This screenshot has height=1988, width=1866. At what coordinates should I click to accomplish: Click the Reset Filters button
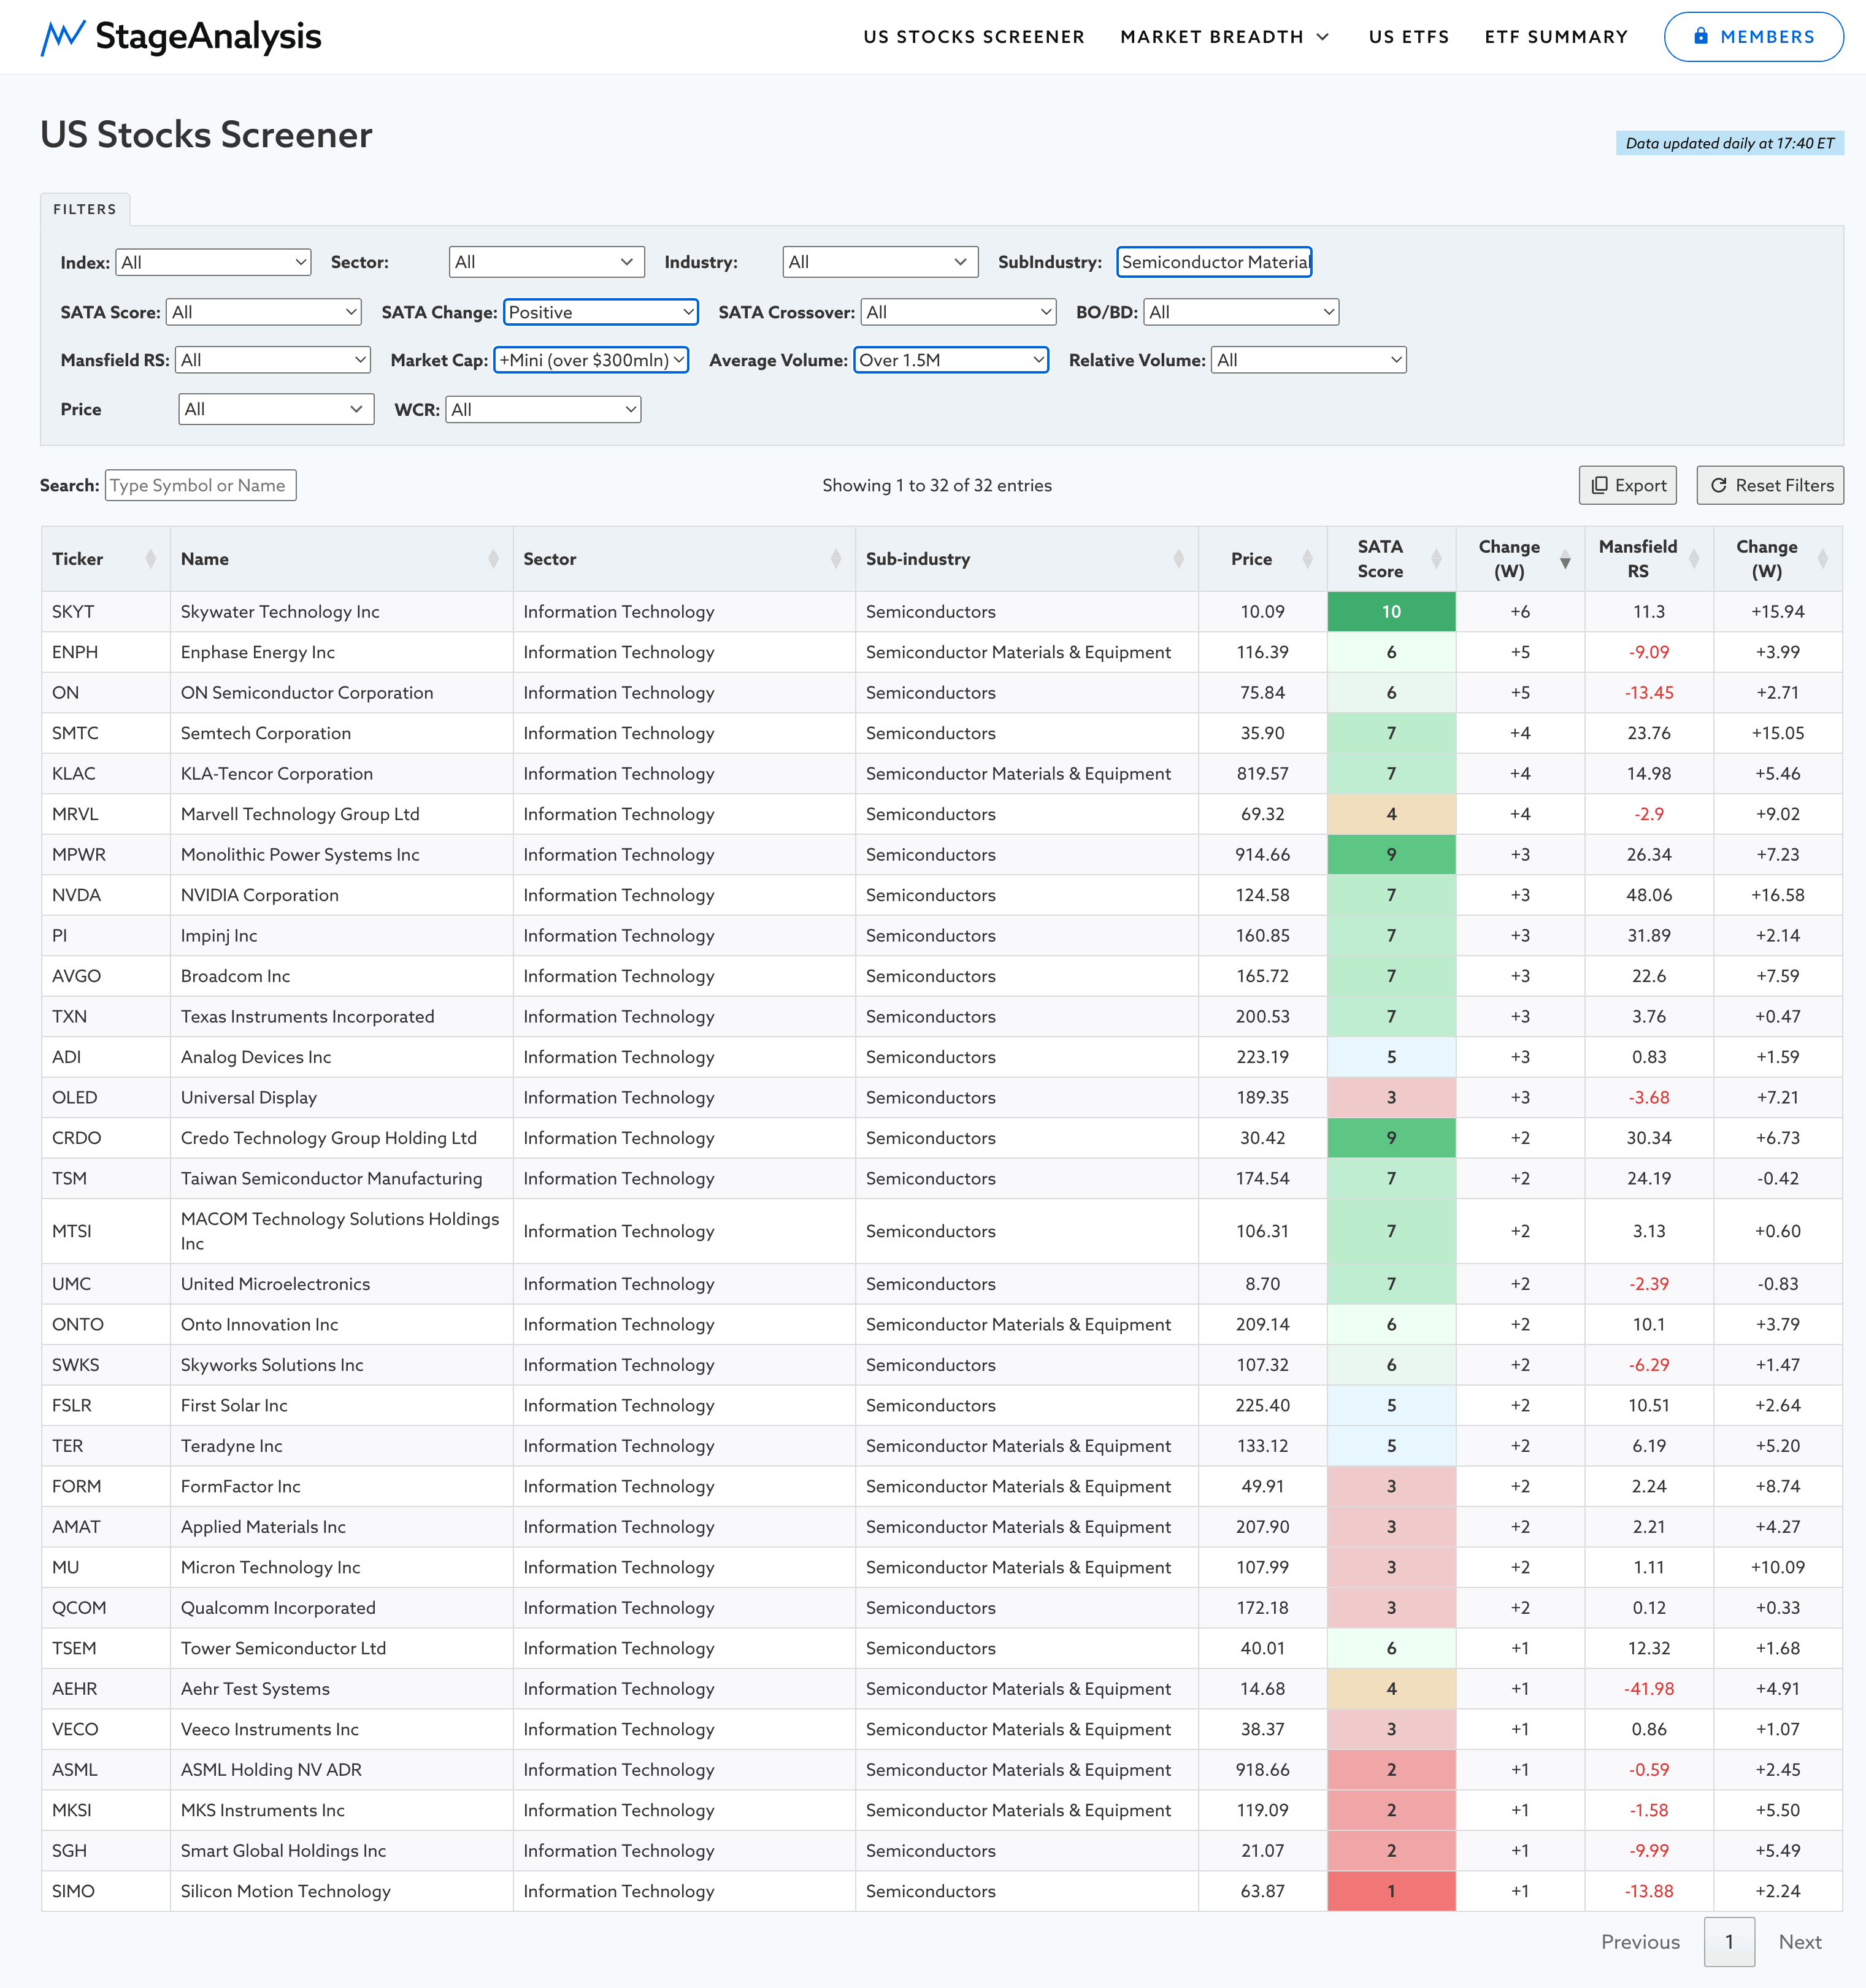point(1770,485)
